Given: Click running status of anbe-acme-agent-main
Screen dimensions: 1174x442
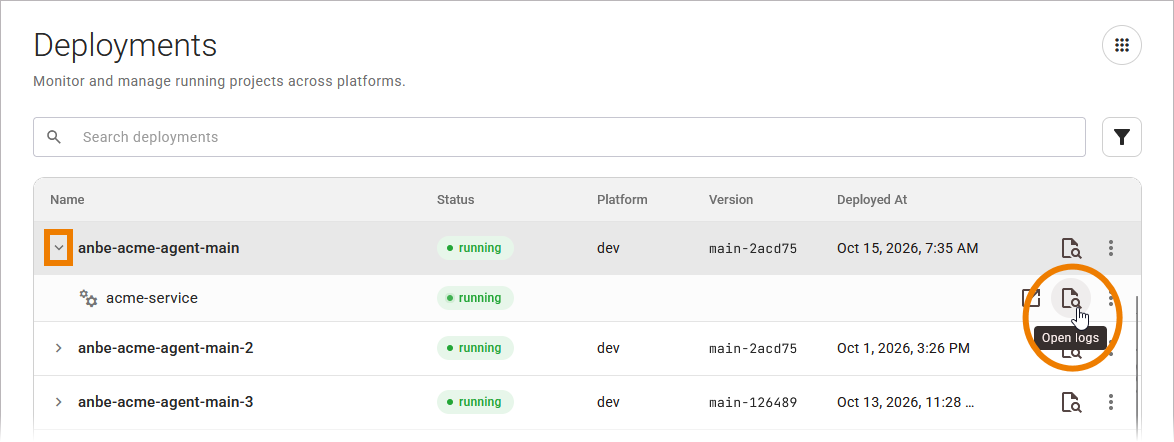Looking at the screenshot, I should (475, 248).
